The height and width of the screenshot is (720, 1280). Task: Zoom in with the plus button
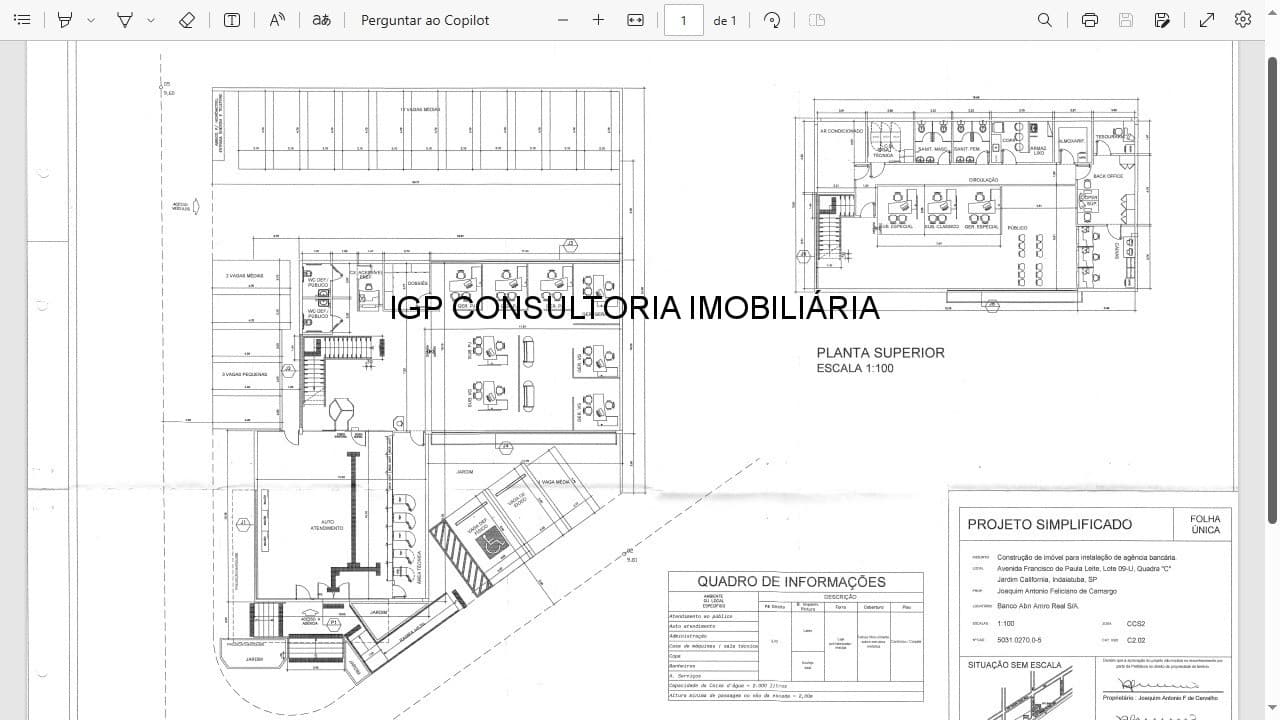(x=598, y=20)
